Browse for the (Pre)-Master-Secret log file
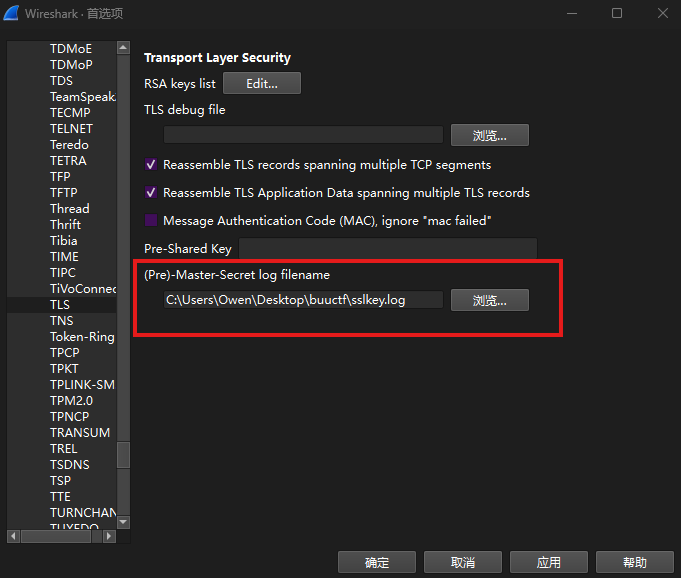The height and width of the screenshot is (578, 681). [x=490, y=300]
